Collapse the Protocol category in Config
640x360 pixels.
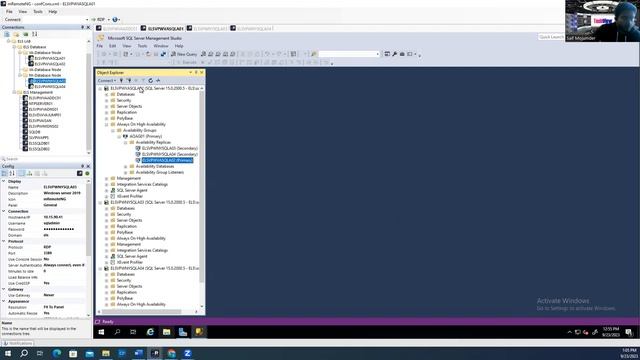[4, 241]
